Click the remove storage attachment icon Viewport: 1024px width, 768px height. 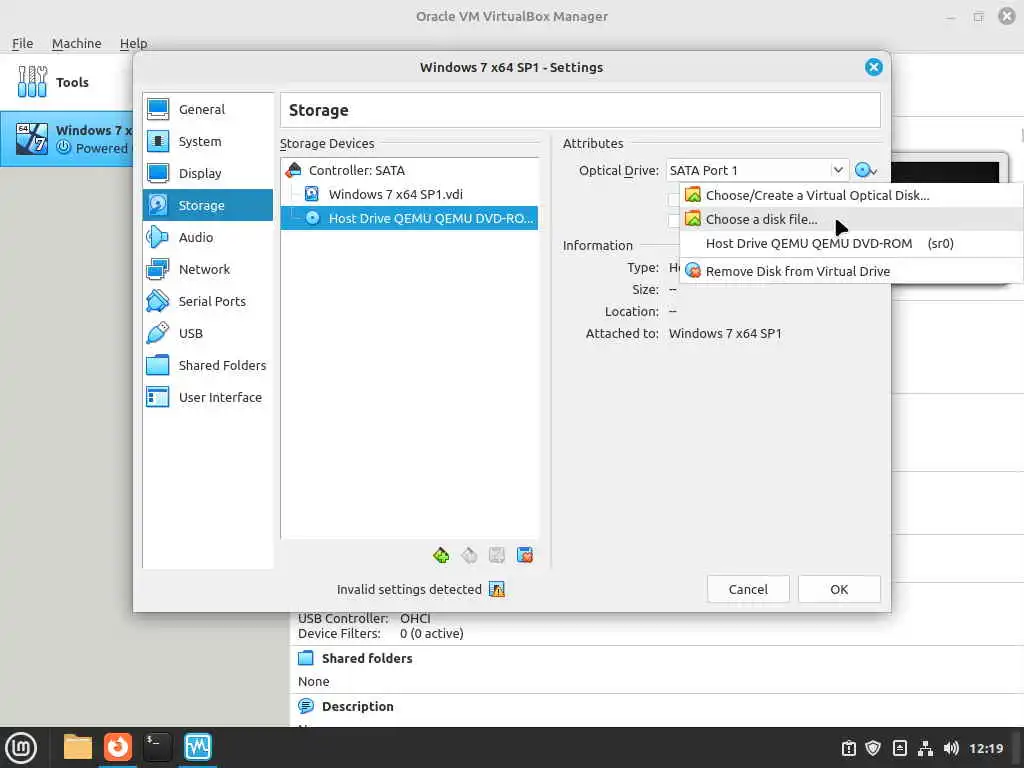tap(524, 555)
